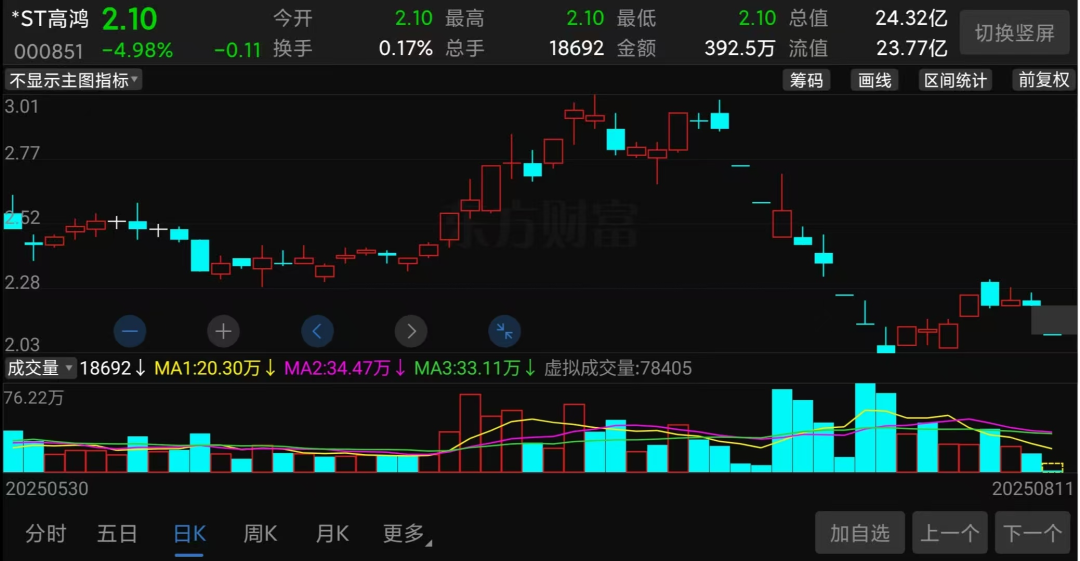The width and height of the screenshot is (1080, 561).
Task: Click the 切换竖屏 button
Action: tap(1015, 32)
